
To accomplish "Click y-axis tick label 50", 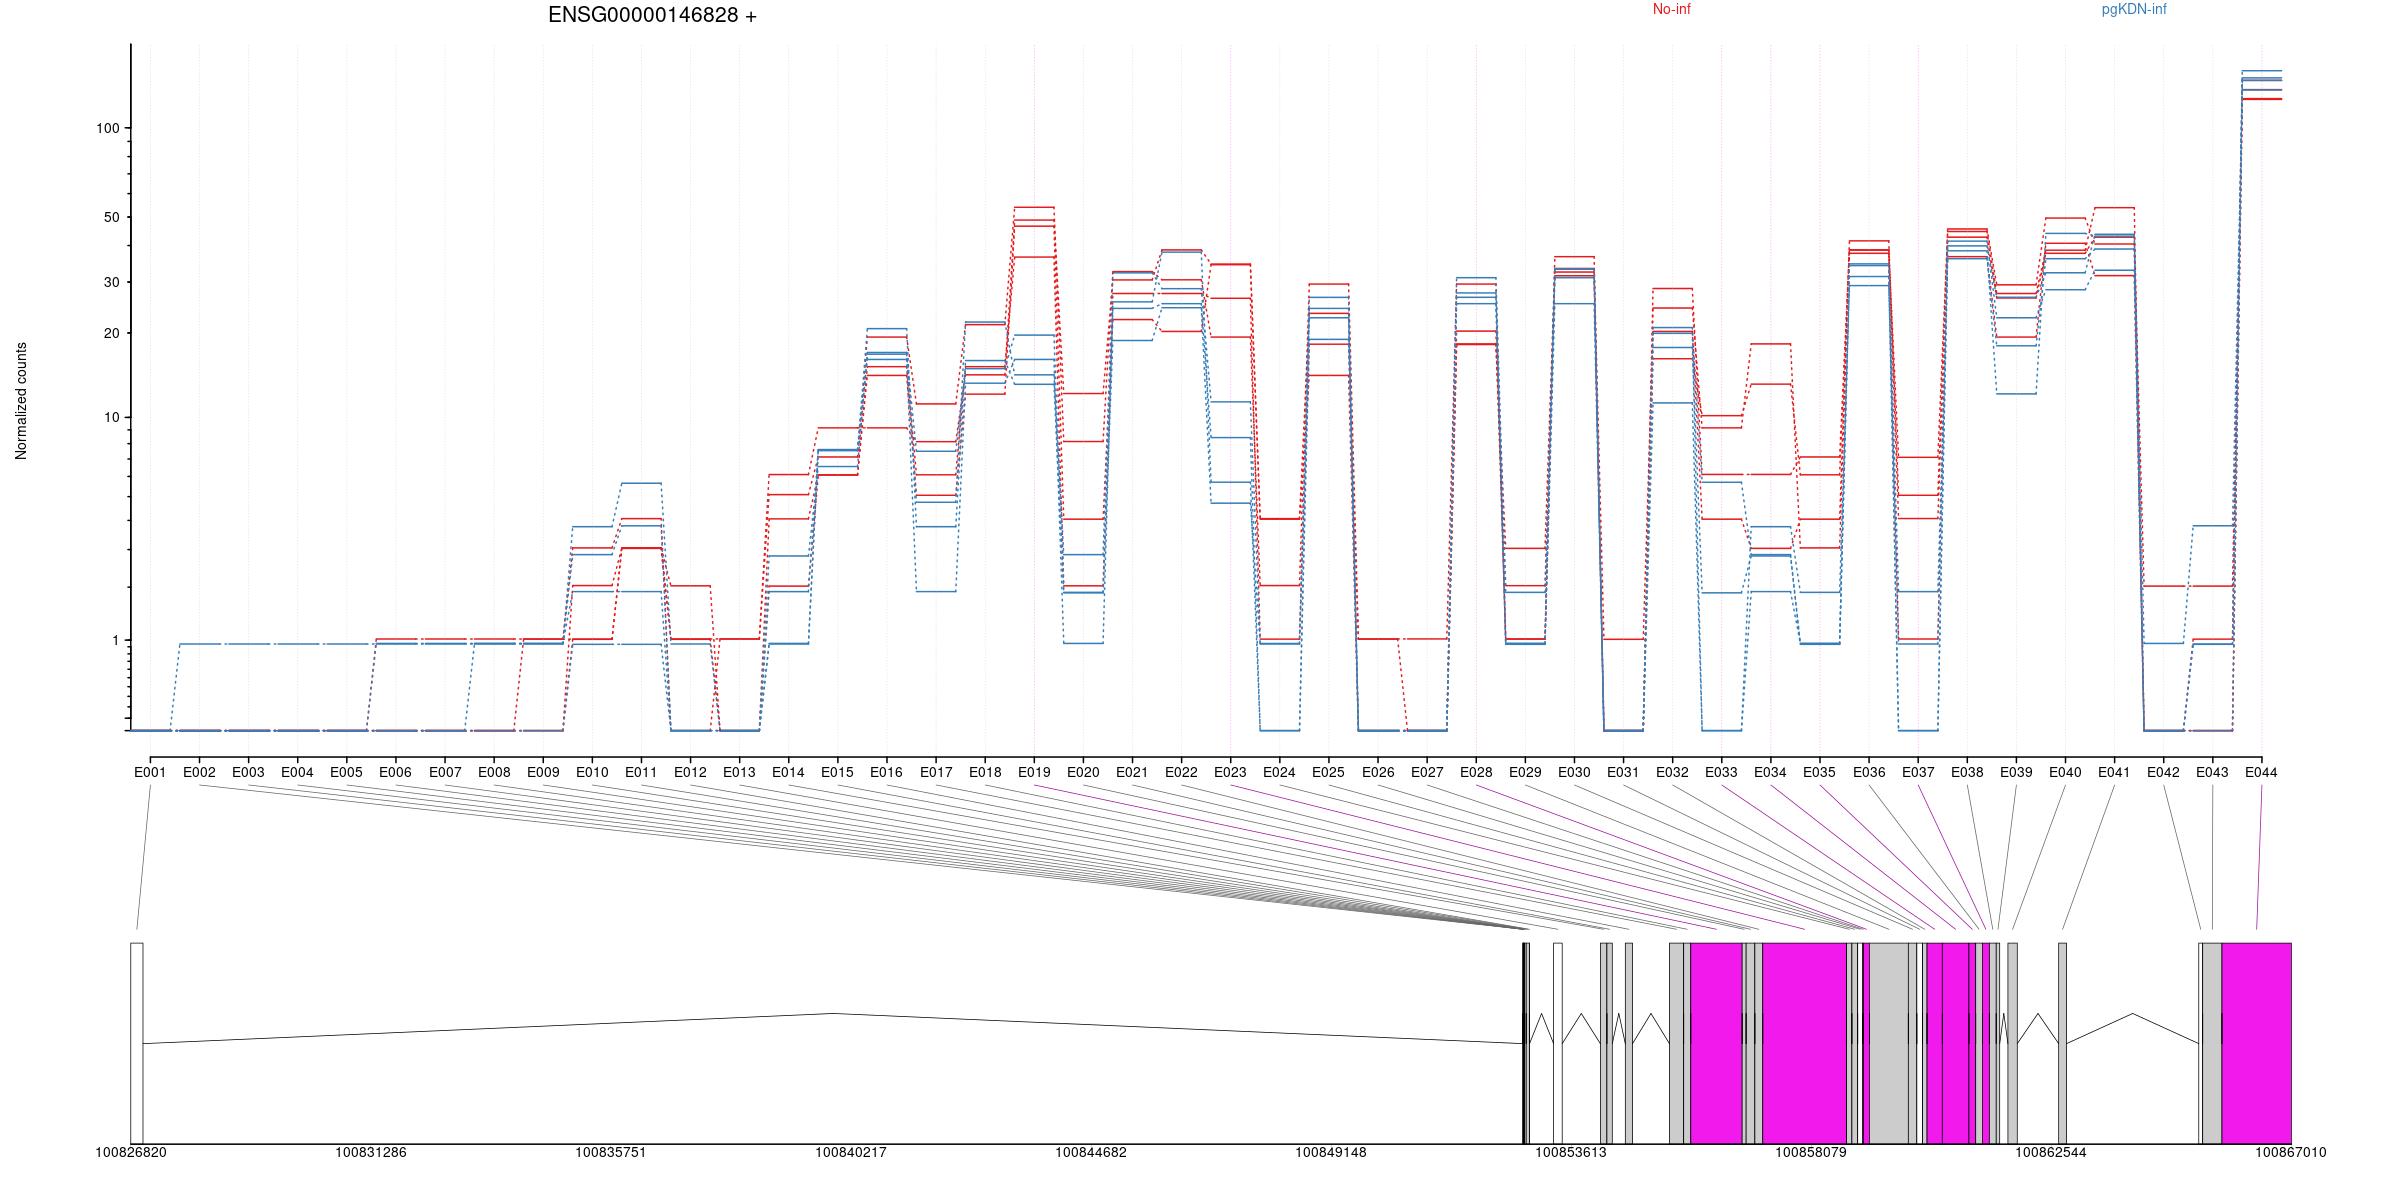I will coord(111,217).
